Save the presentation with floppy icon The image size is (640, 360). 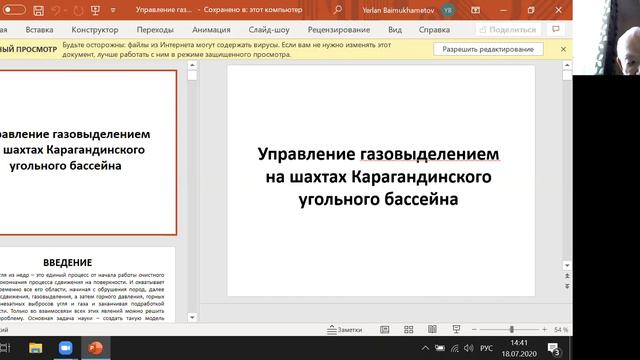(38, 11)
